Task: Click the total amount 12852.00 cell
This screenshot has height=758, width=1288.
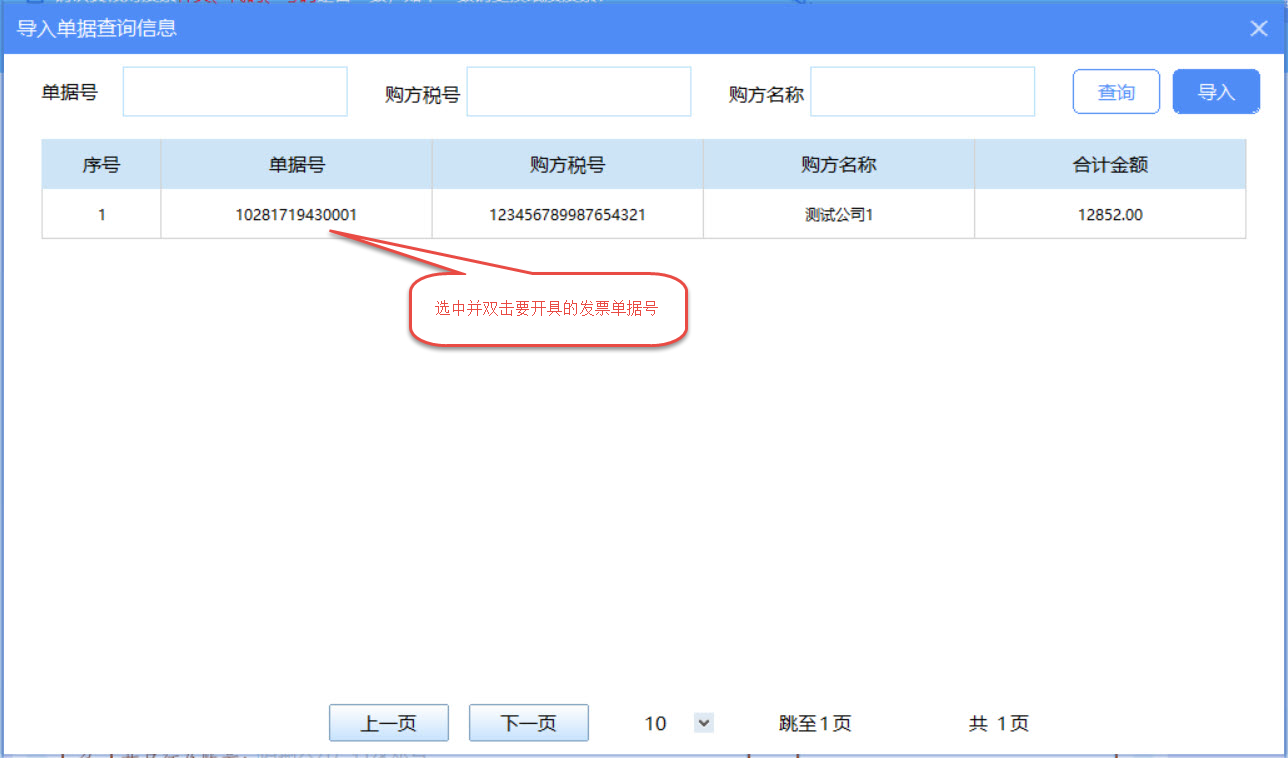Action: point(1110,215)
